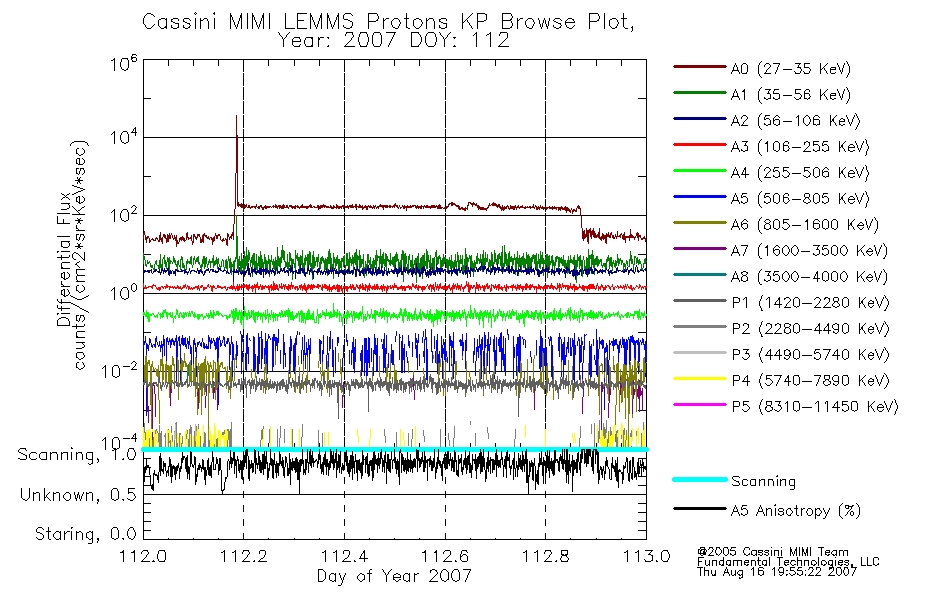The width and height of the screenshot is (950, 600).
Task: Click the A5 (506-805 KeV) legend label
Action: coord(800,199)
